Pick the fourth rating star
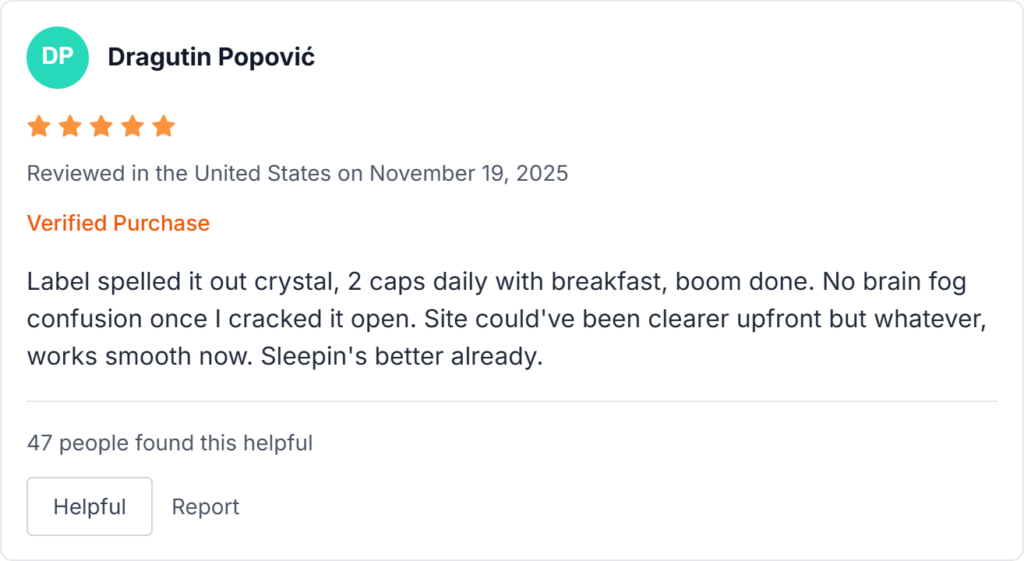 pos(133,127)
